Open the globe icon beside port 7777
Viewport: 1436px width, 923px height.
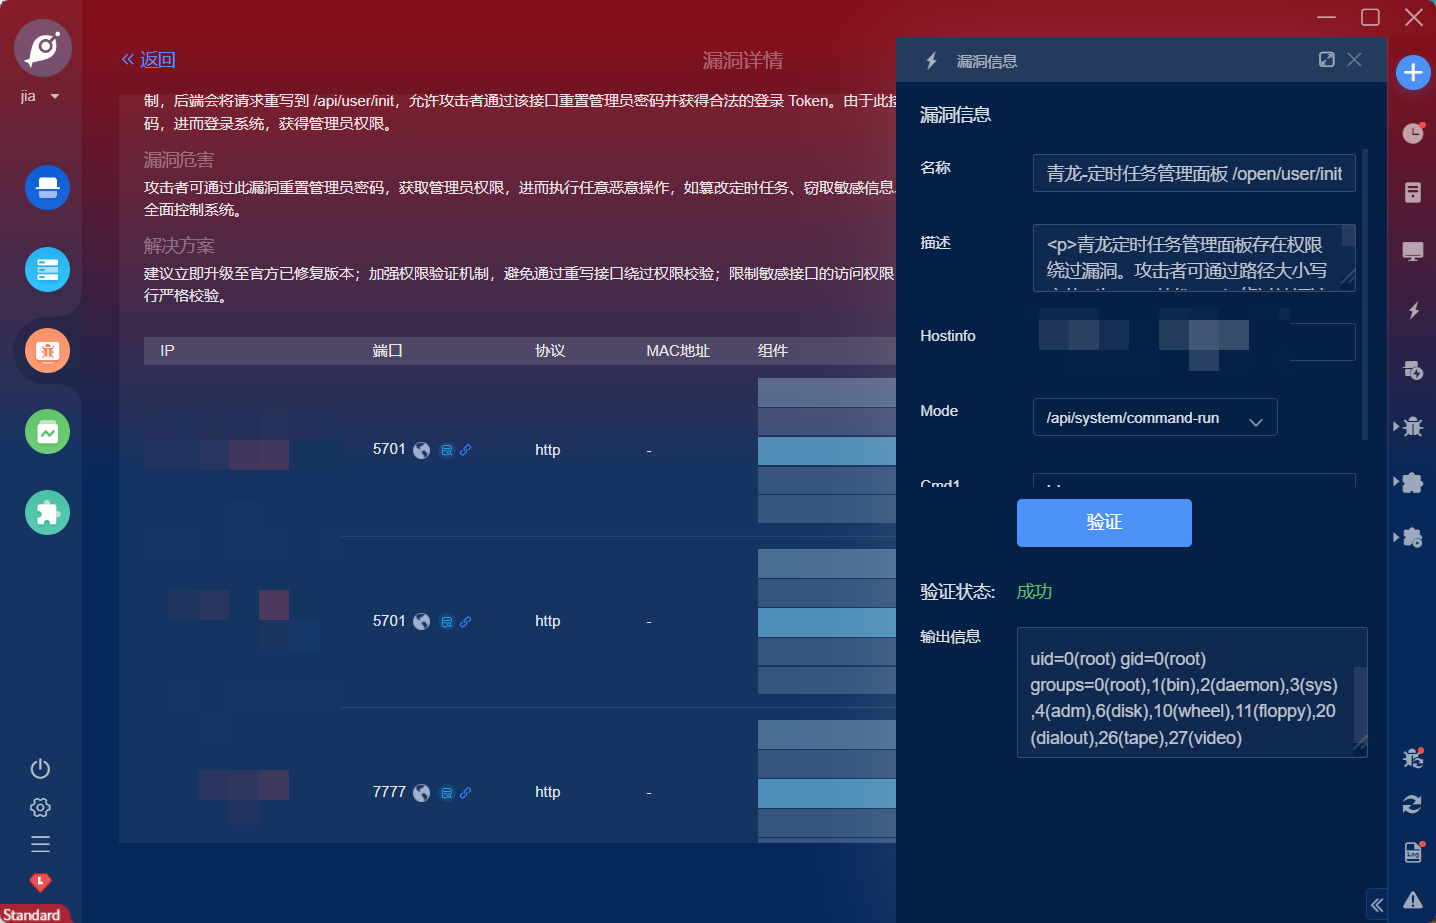tap(422, 793)
